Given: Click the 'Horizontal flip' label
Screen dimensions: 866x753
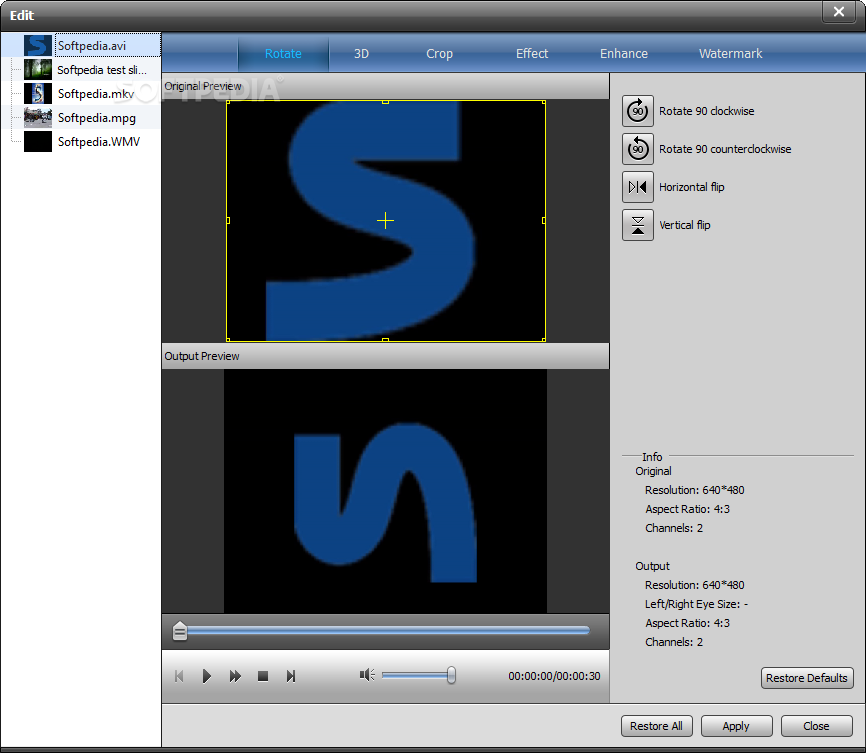Looking at the screenshot, I should [691, 187].
